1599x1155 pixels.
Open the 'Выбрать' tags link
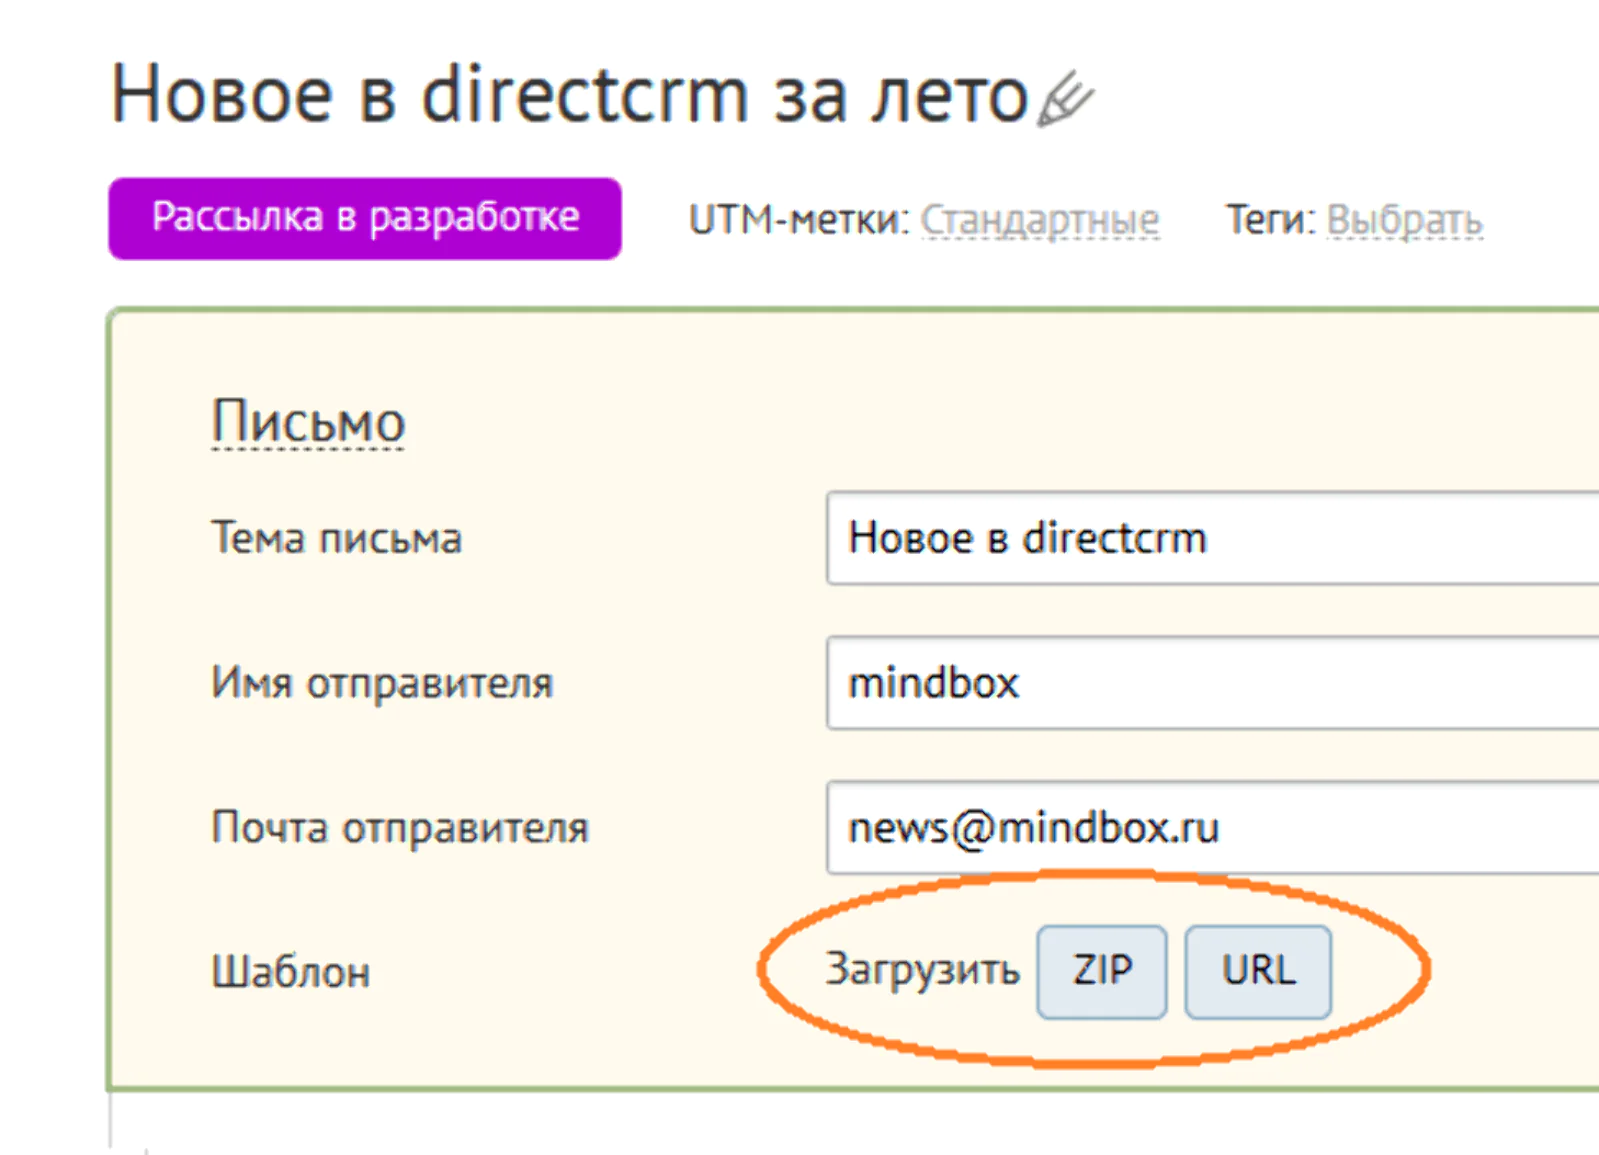[x=1404, y=220]
